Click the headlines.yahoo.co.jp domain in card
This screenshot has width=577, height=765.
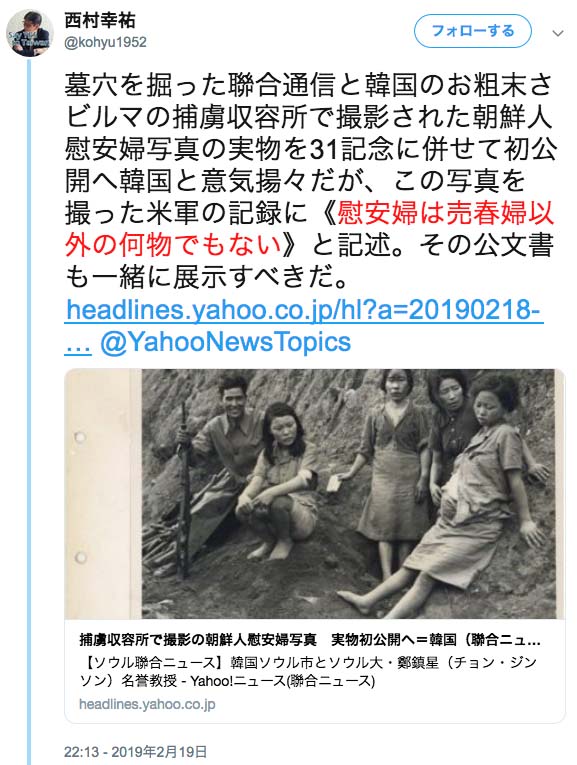coord(147,704)
